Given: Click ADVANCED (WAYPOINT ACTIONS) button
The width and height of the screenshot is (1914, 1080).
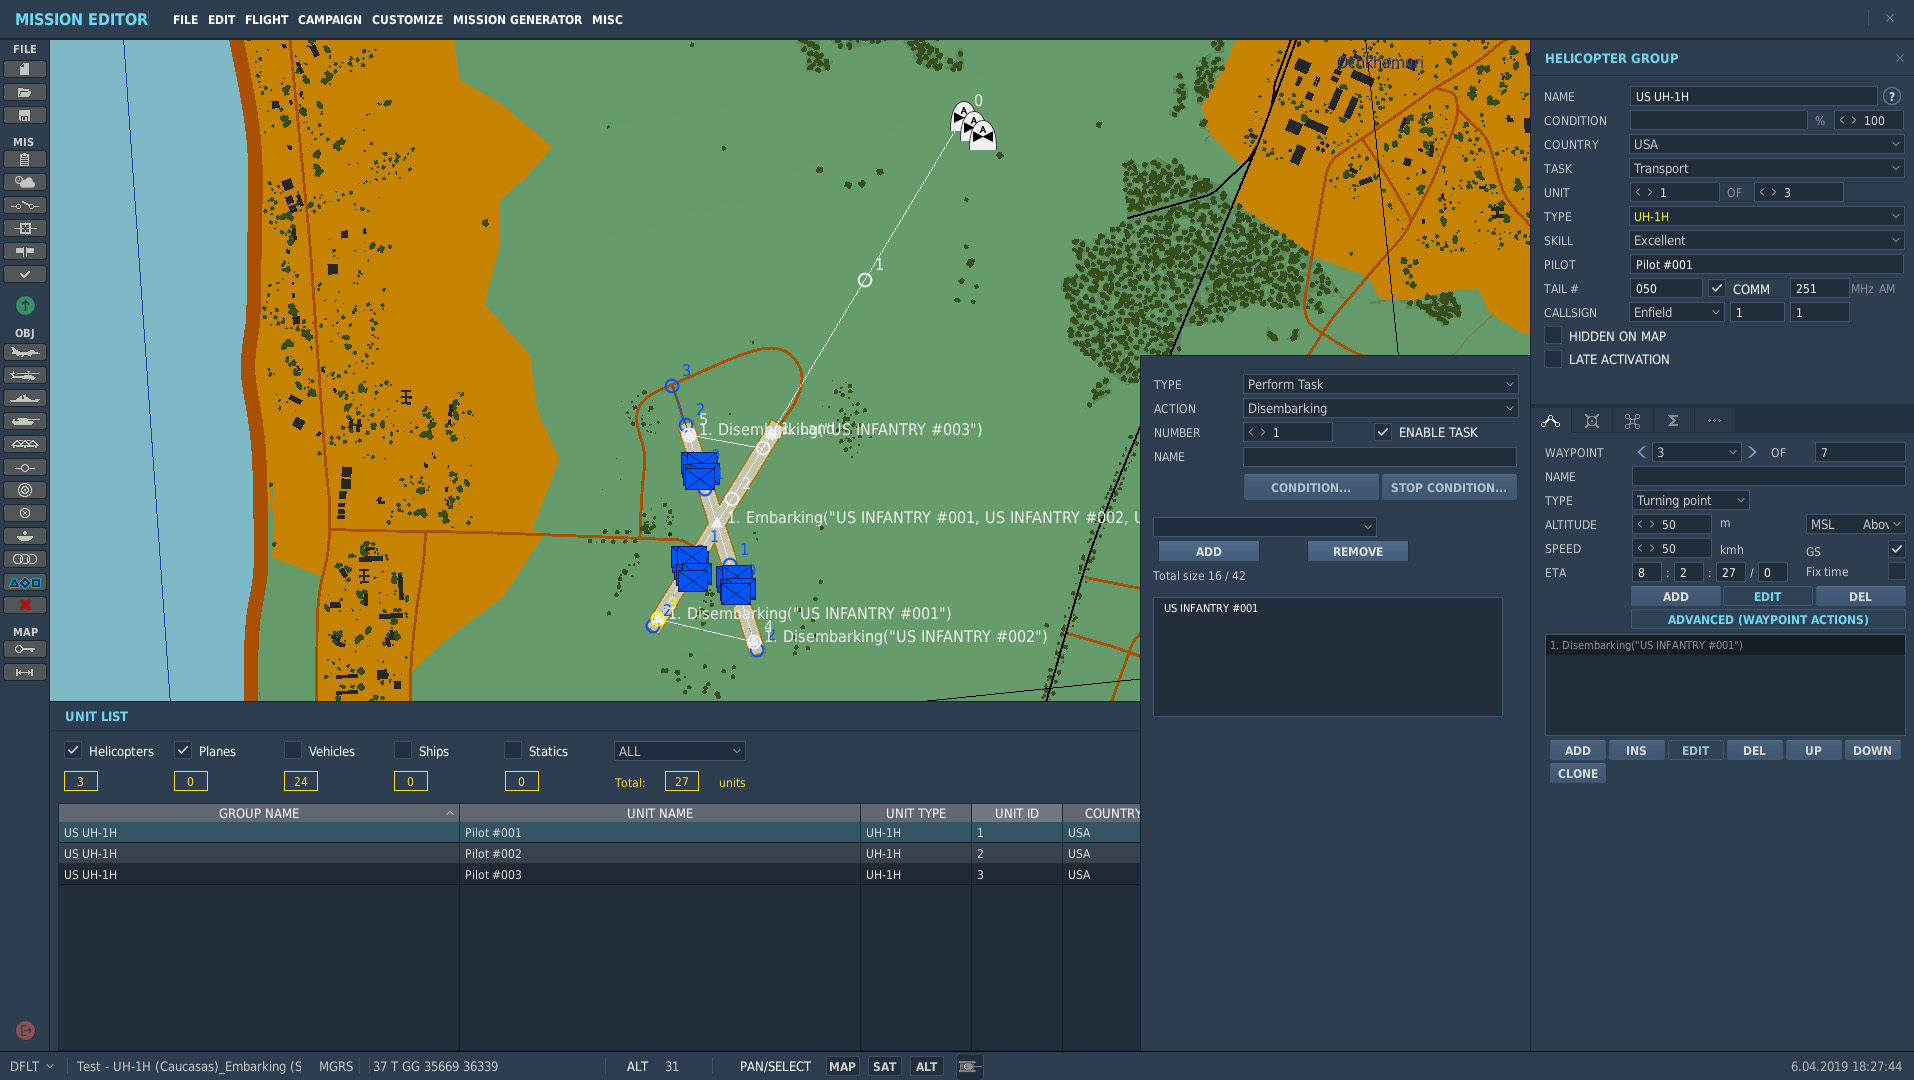Looking at the screenshot, I should pos(1768,620).
